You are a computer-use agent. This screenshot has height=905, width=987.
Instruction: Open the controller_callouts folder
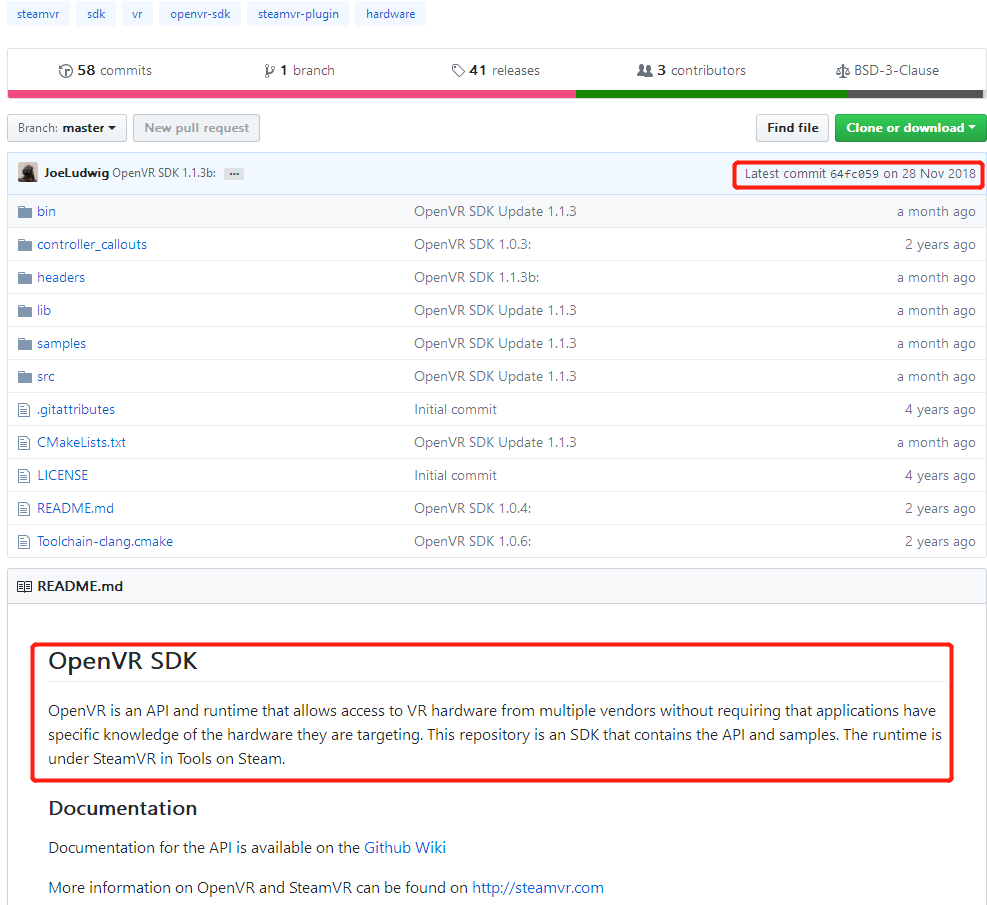92,244
